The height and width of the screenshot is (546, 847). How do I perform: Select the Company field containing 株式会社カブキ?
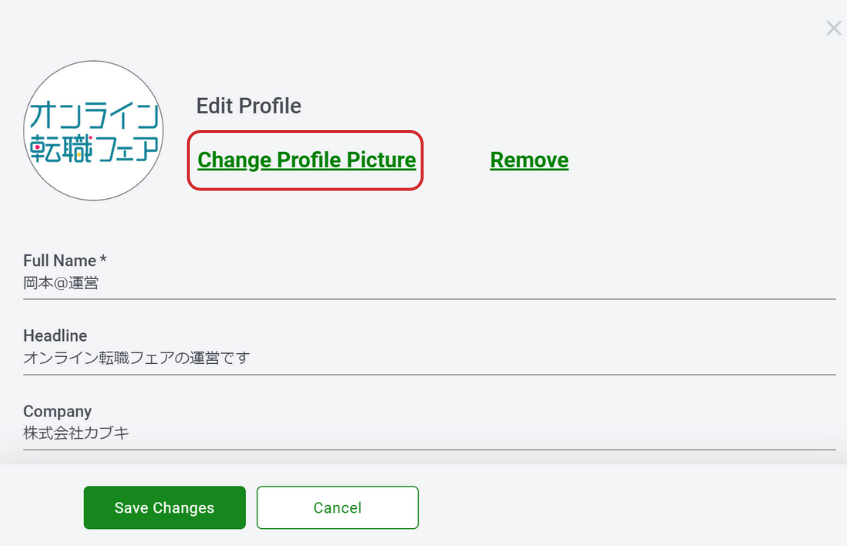click(x=429, y=433)
